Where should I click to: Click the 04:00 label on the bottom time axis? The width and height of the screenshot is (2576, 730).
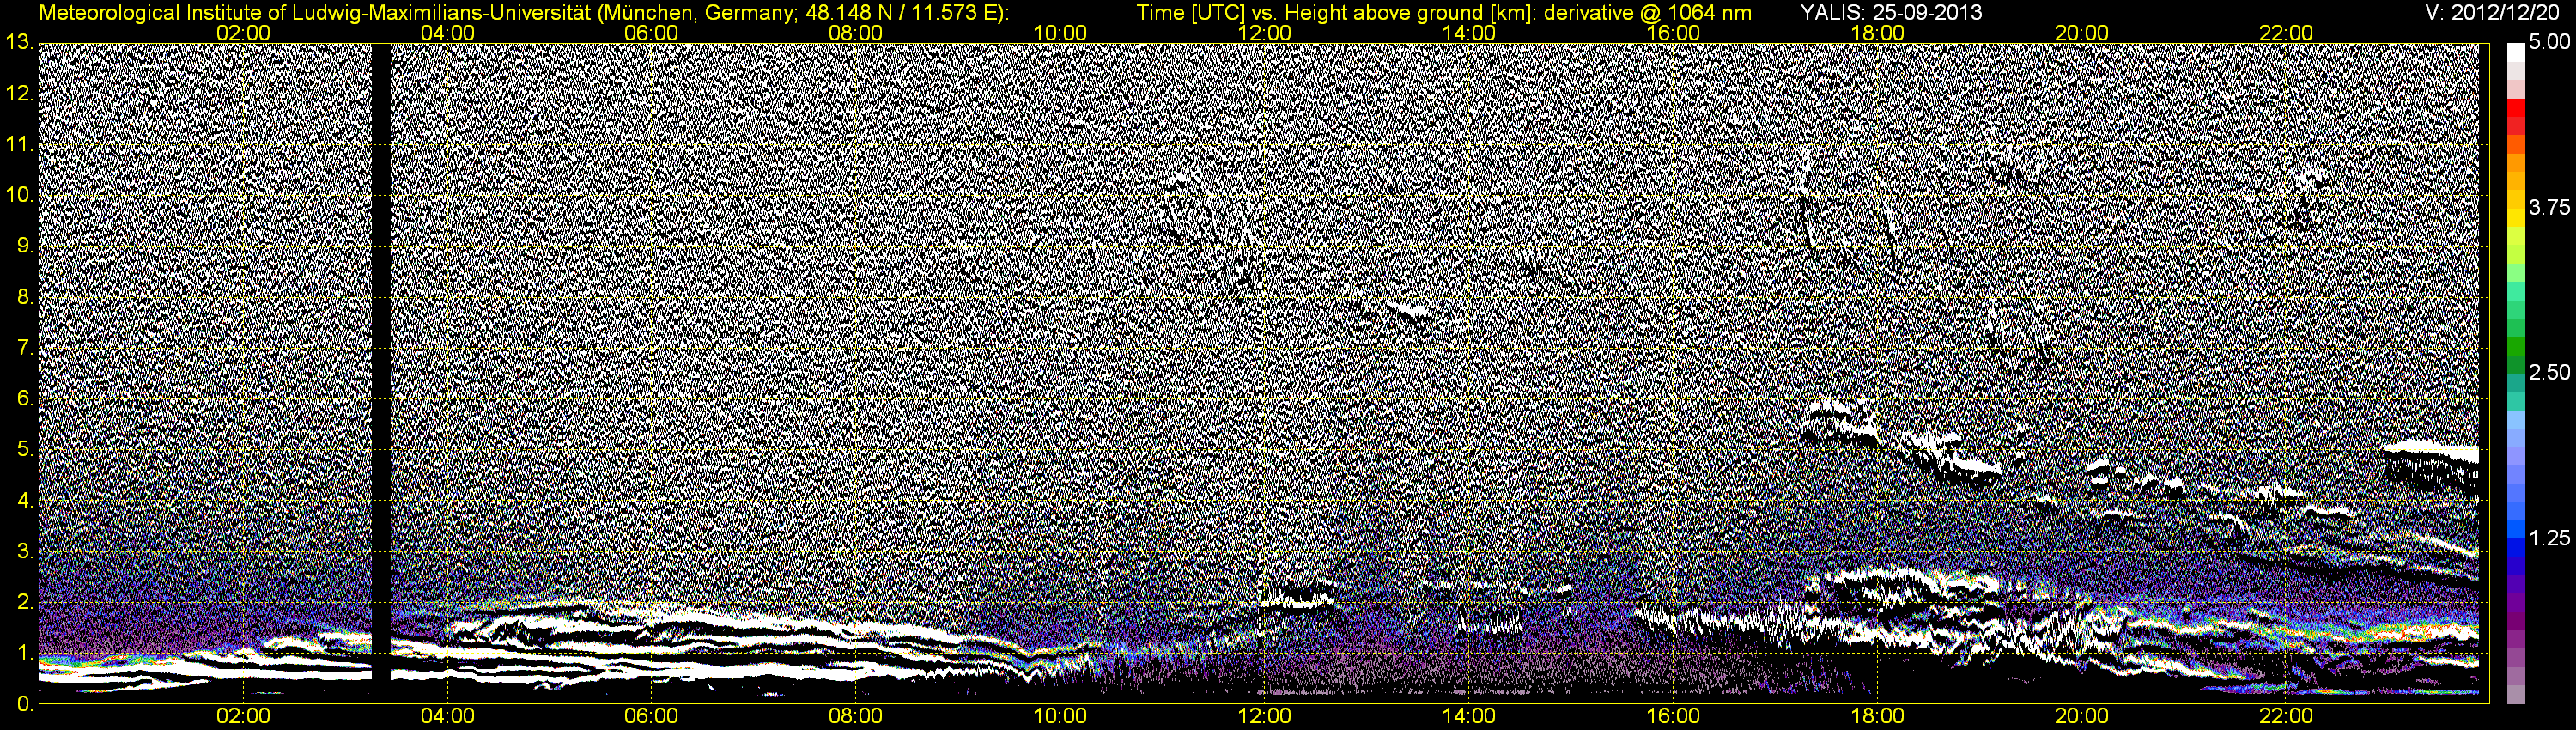(x=447, y=716)
